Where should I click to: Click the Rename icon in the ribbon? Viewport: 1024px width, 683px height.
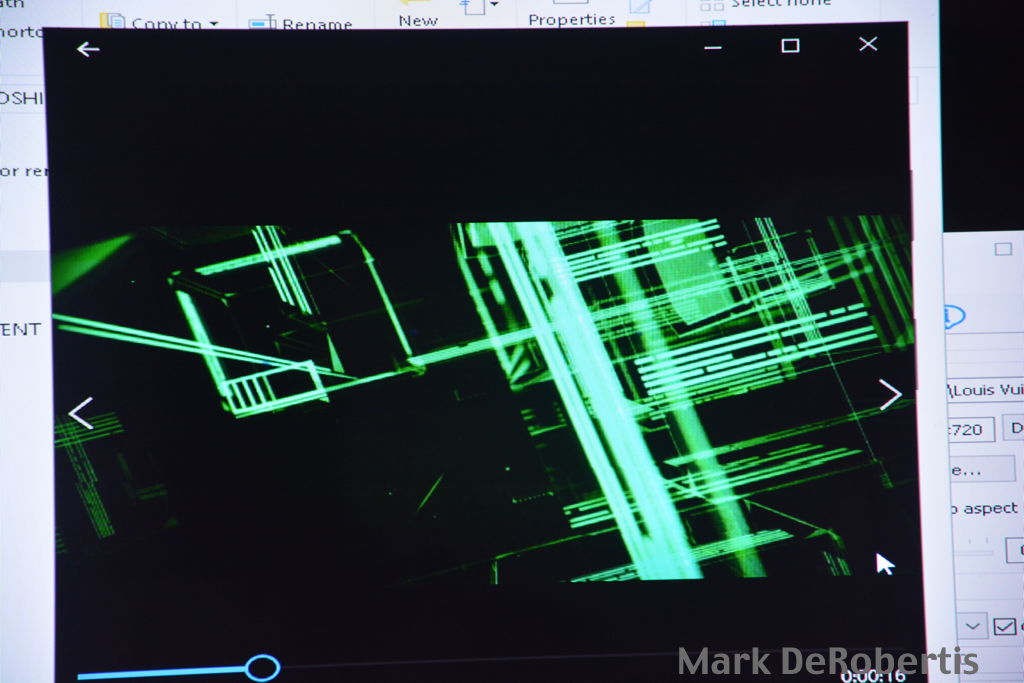tap(262, 23)
